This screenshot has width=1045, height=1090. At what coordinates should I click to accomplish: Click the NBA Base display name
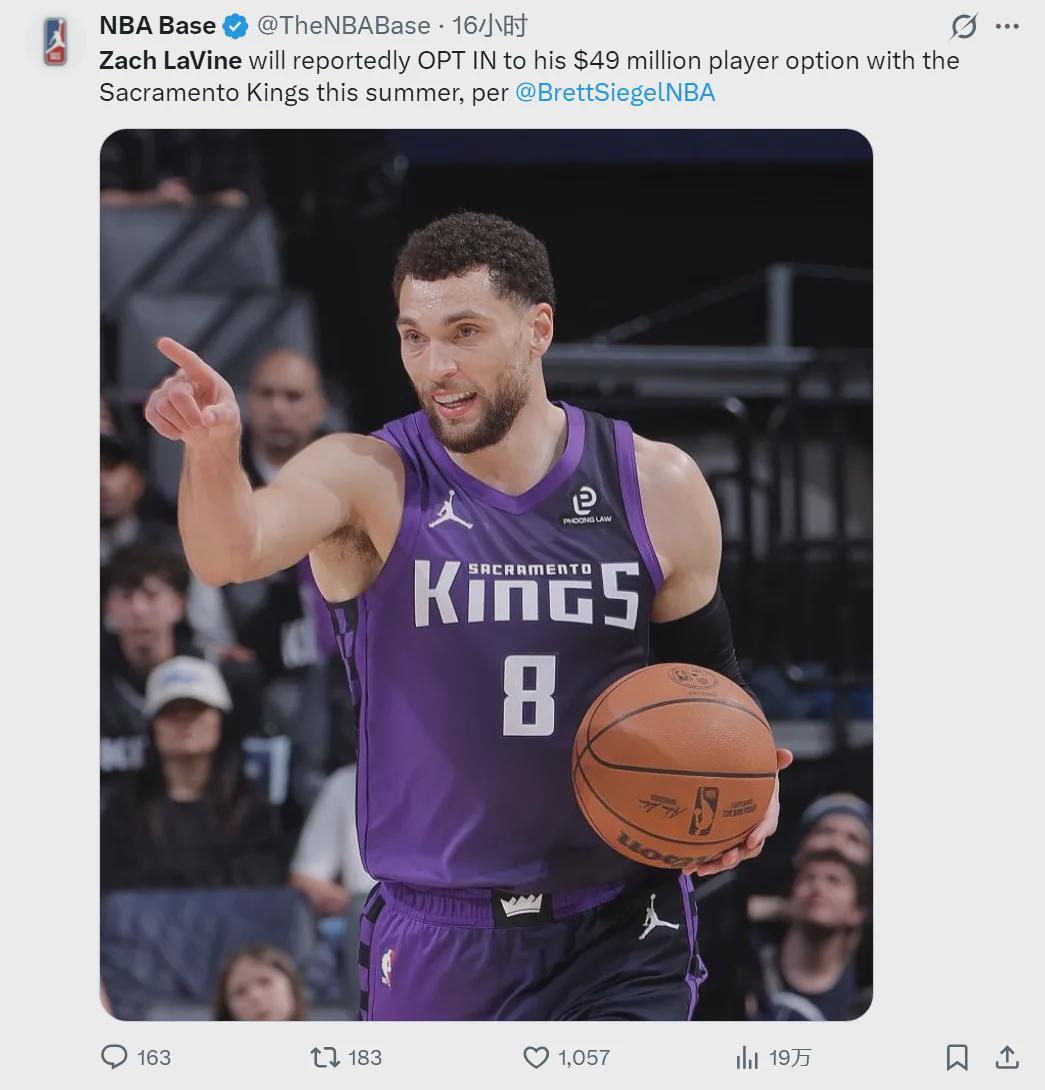158,26
